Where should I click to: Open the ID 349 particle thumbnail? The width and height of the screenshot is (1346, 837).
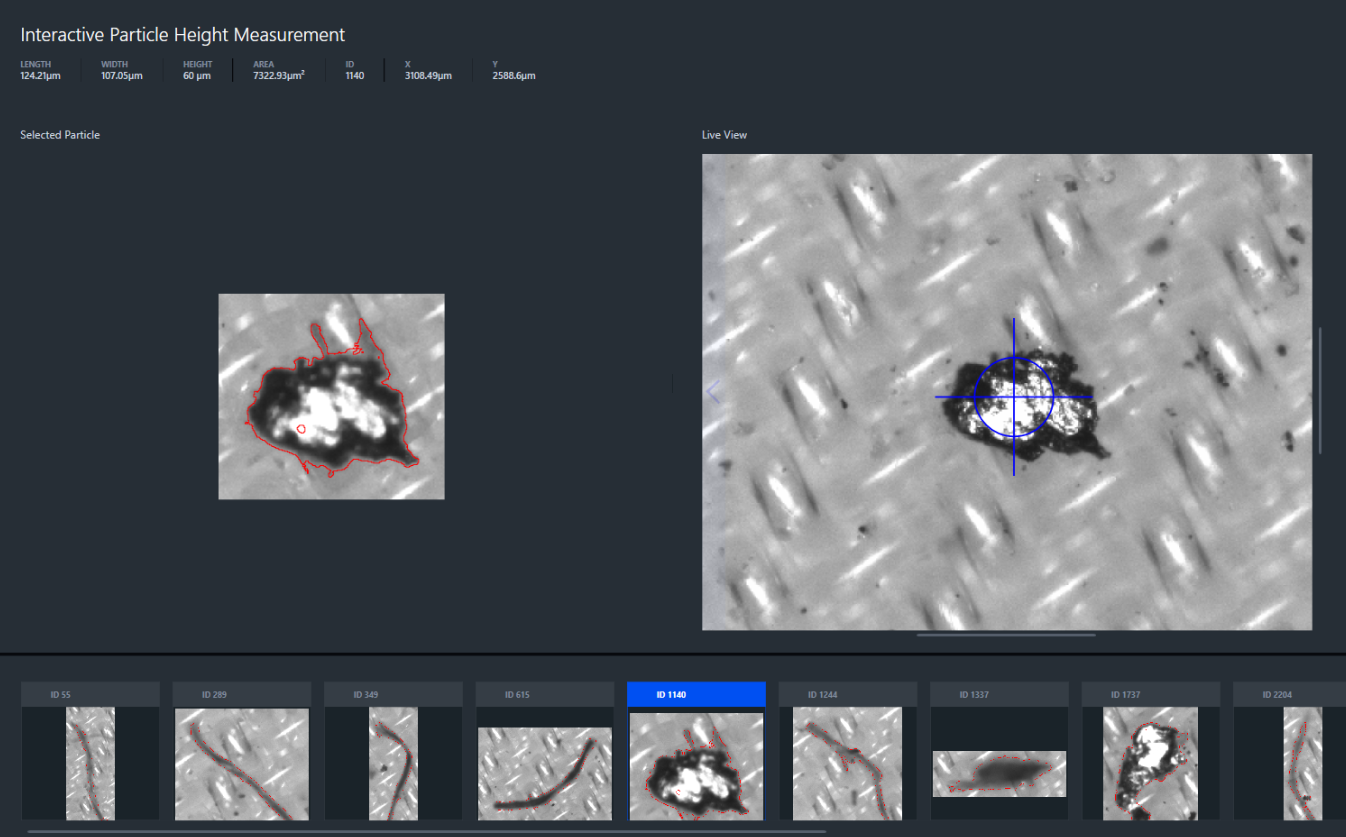[x=393, y=763]
